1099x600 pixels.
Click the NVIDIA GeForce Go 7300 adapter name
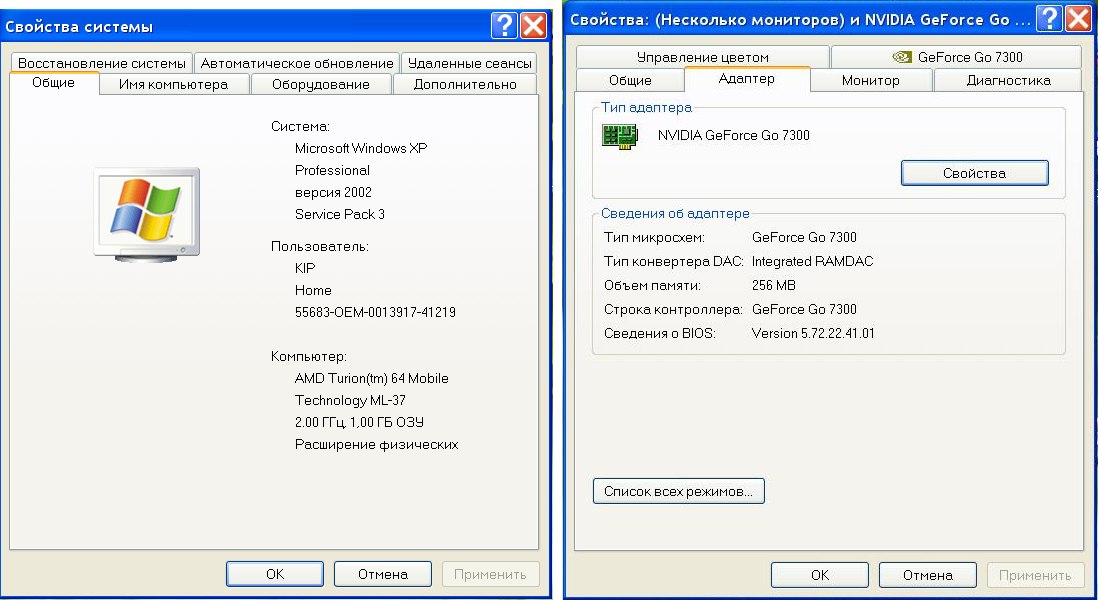point(734,135)
